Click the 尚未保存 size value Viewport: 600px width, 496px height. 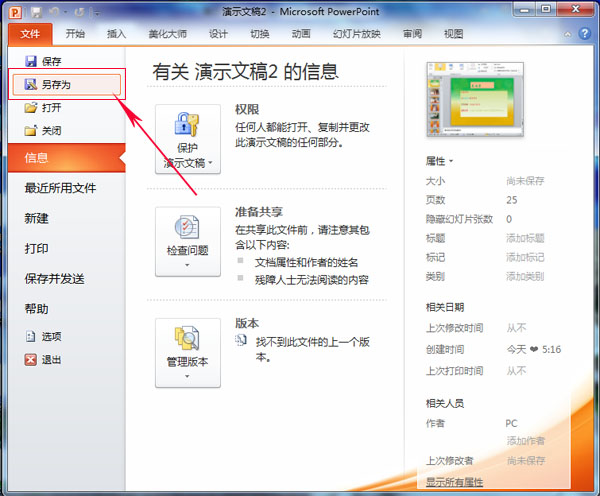pos(525,181)
